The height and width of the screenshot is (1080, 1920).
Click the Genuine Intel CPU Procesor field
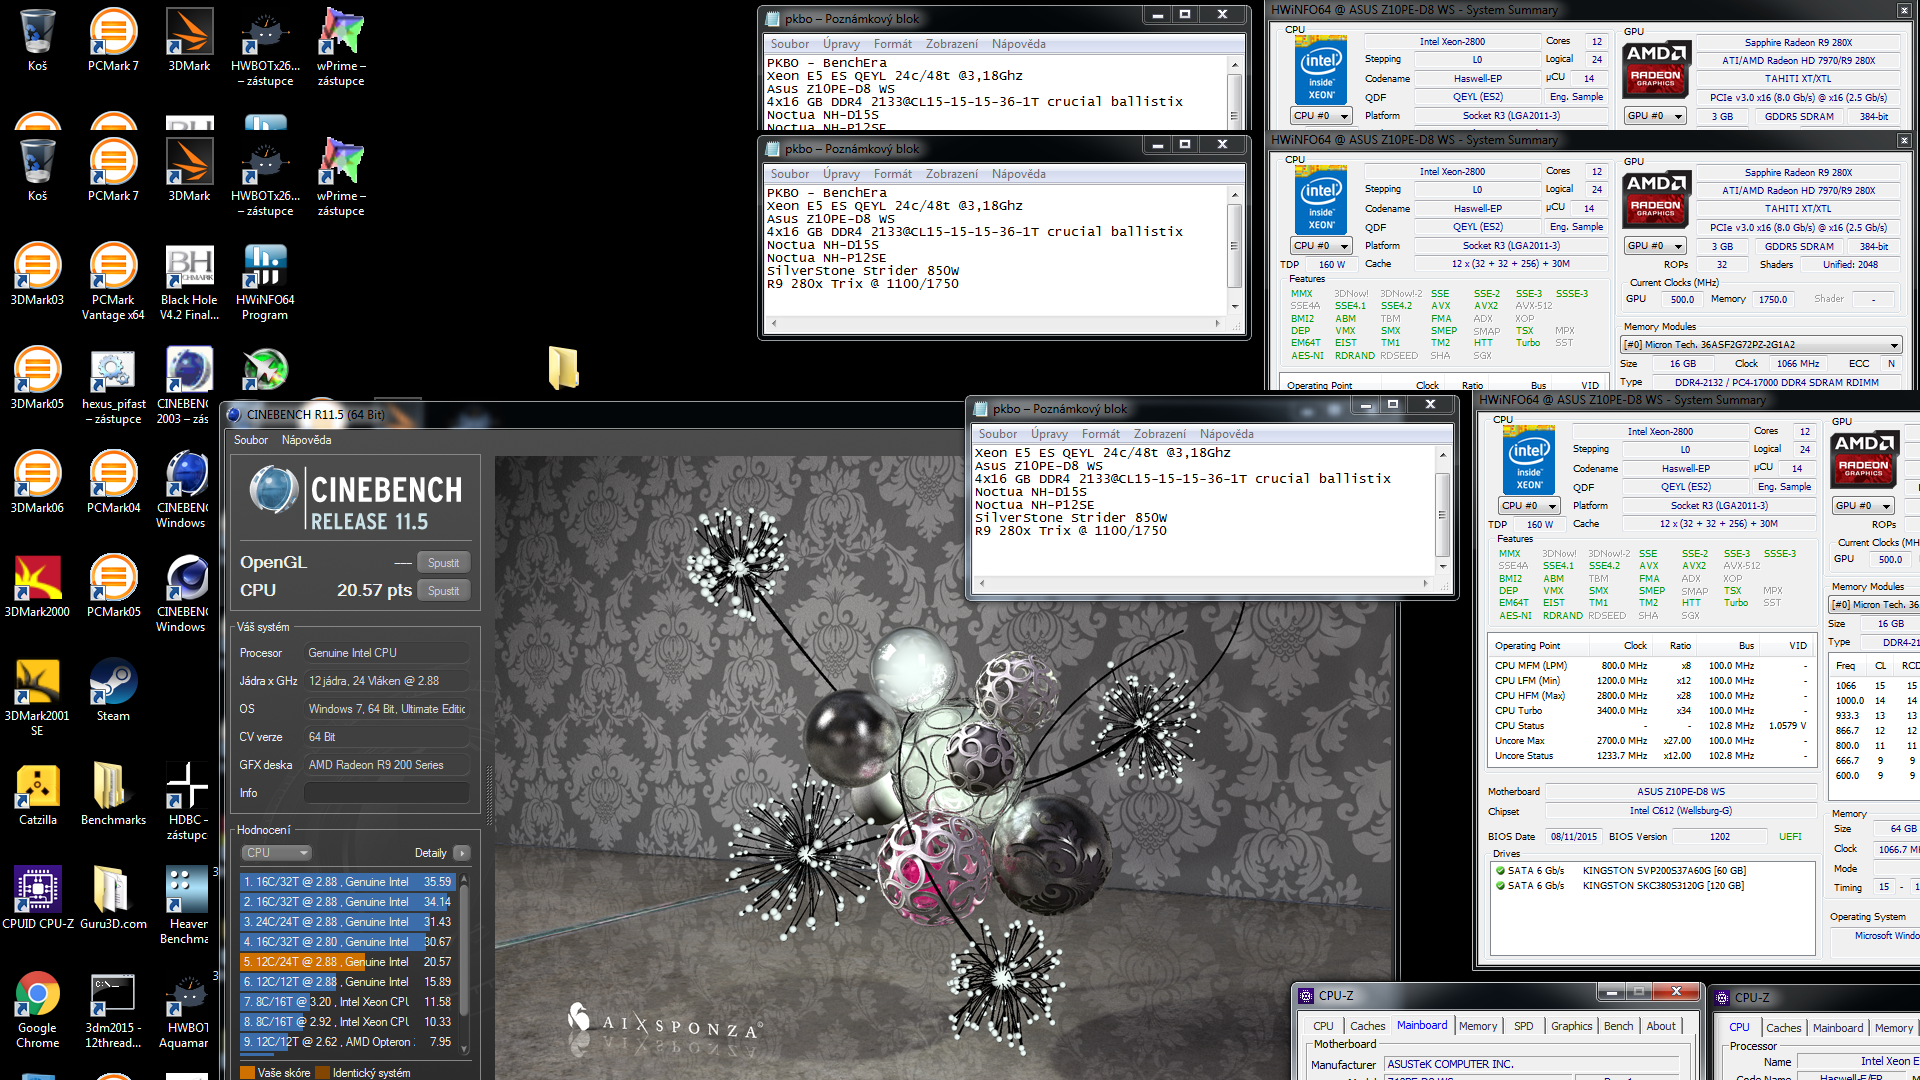click(387, 653)
